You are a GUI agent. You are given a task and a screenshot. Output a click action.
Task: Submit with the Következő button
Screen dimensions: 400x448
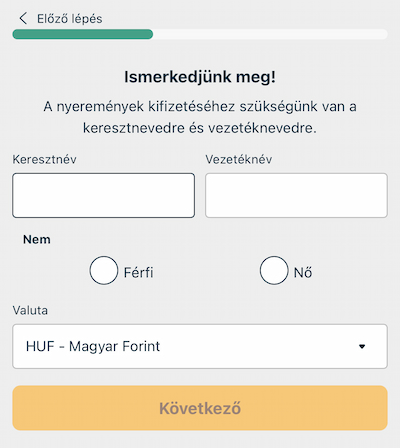coord(200,408)
